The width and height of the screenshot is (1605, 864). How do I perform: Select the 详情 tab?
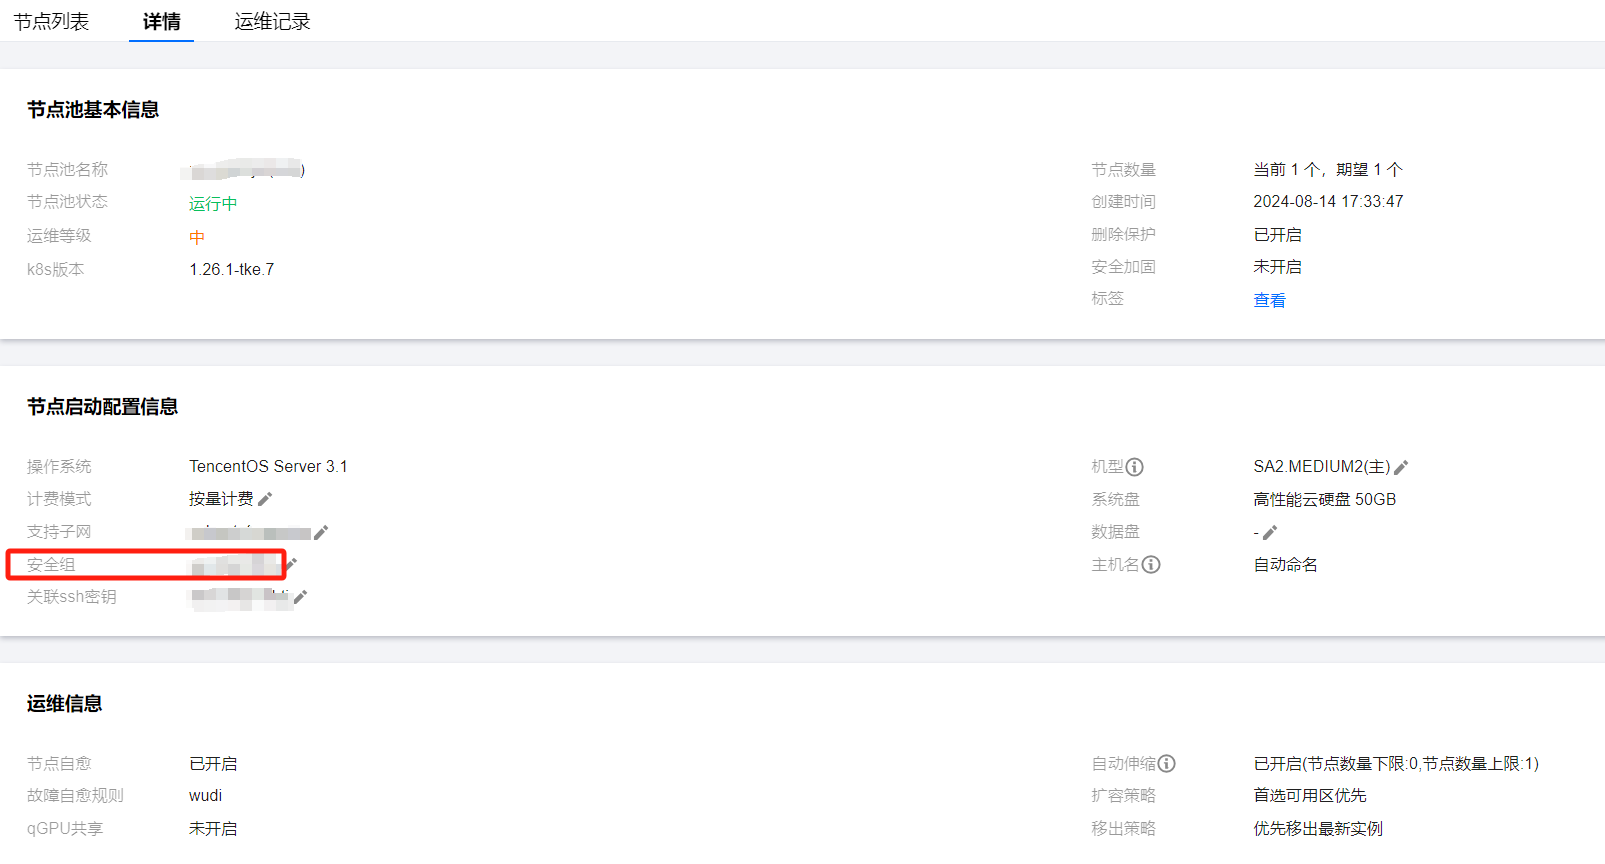click(x=161, y=21)
